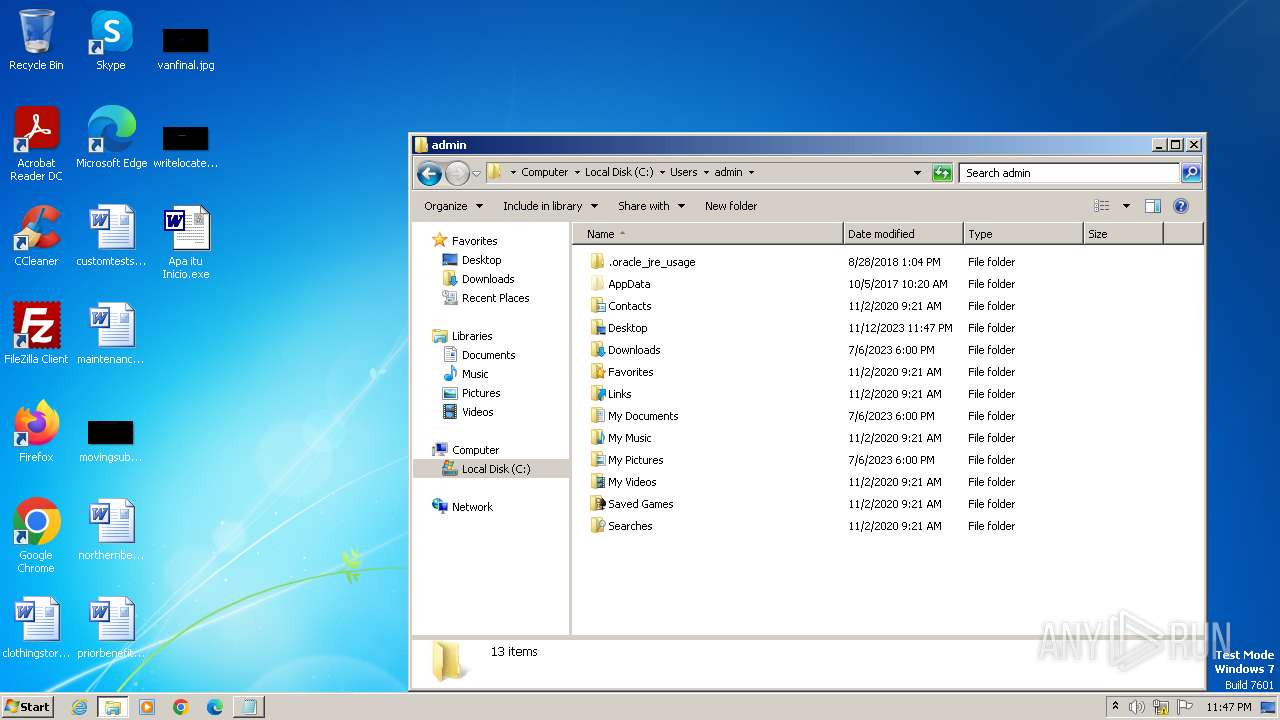Change view with the views icon
Viewport: 1280px width, 720px height.
(1102, 206)
